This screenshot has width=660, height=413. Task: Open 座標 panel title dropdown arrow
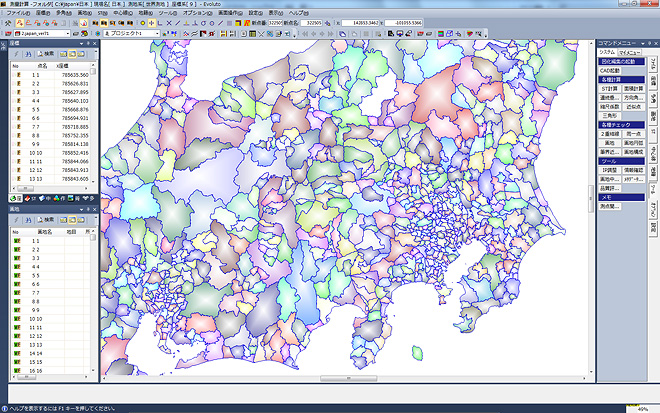click(81, 43)
